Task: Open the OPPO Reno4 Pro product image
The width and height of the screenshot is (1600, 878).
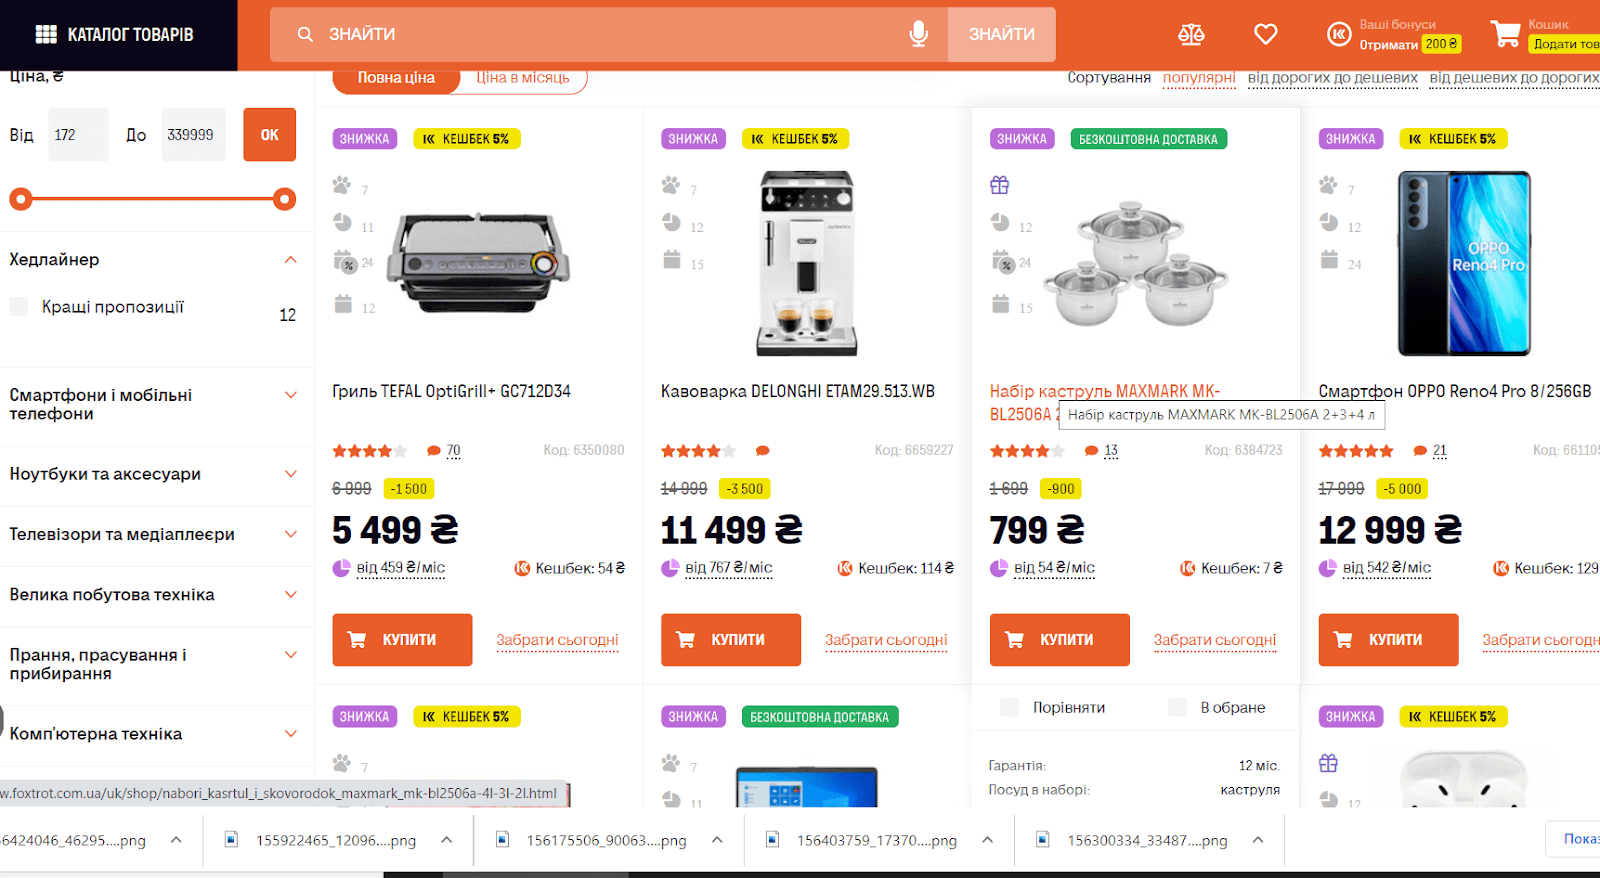Action: (x=1464, y=263)
